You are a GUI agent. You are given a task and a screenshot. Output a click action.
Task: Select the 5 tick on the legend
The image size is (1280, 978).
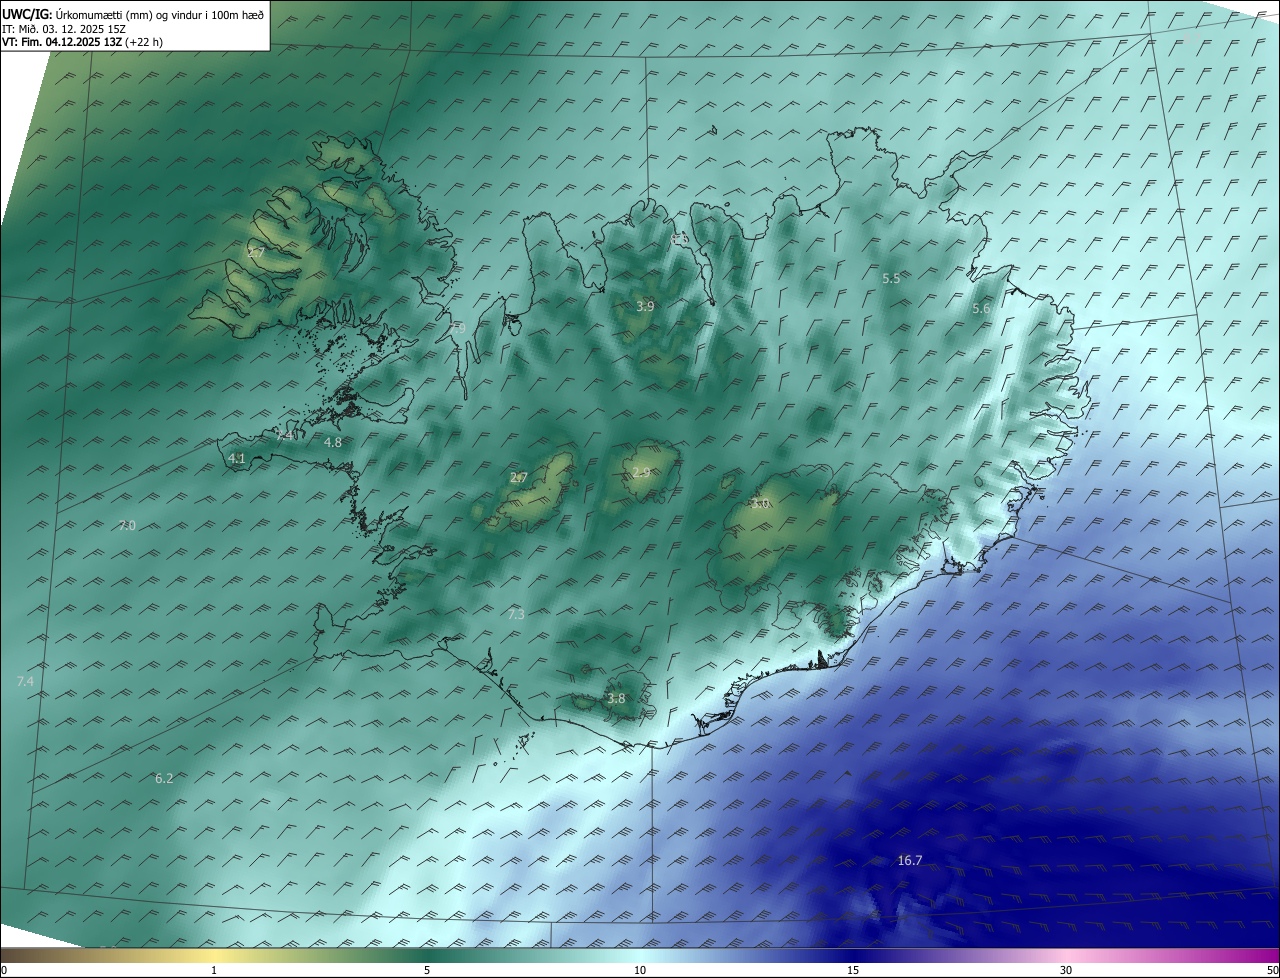click(427, 970)
